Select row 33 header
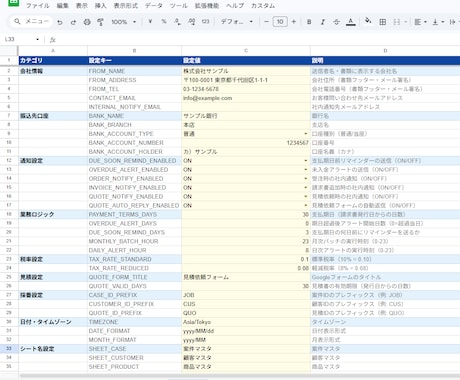Viewport: 460px width, 380px height. pos(9,349)
